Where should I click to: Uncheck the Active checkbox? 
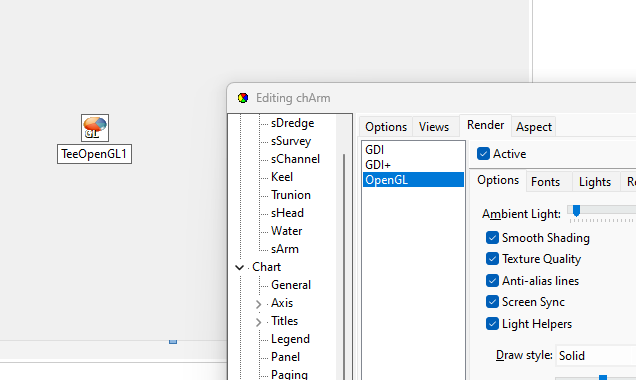(x=483, y=154)
